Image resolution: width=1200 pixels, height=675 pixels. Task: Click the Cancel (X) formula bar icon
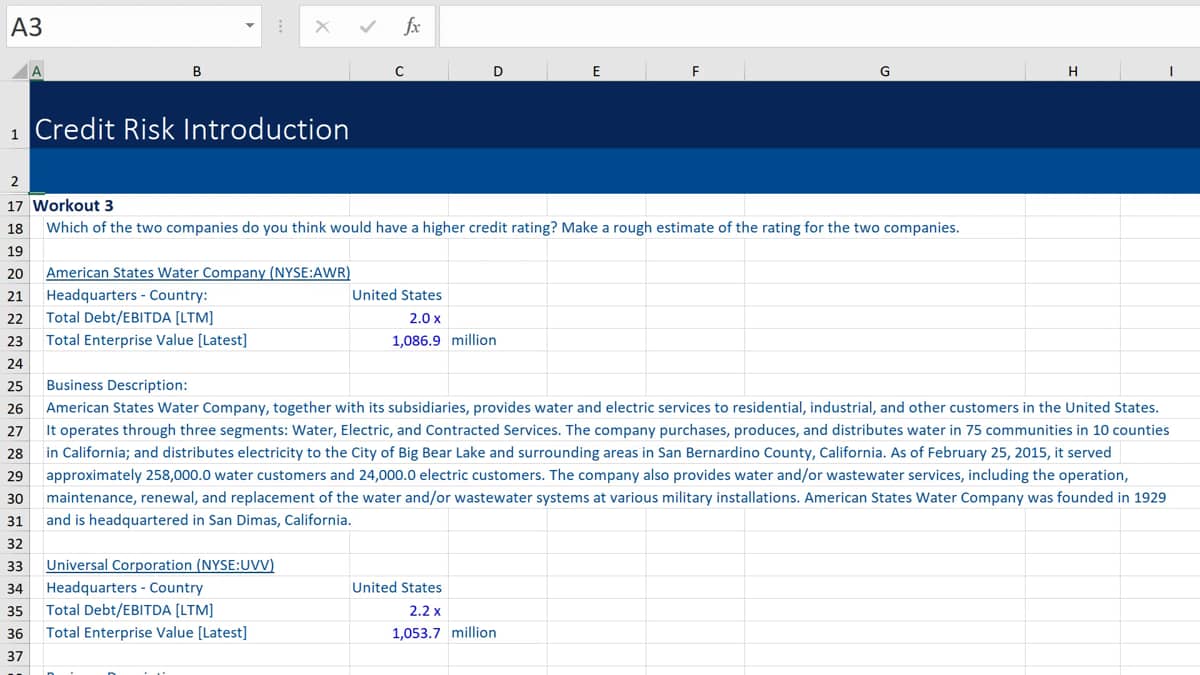(322, 28)
